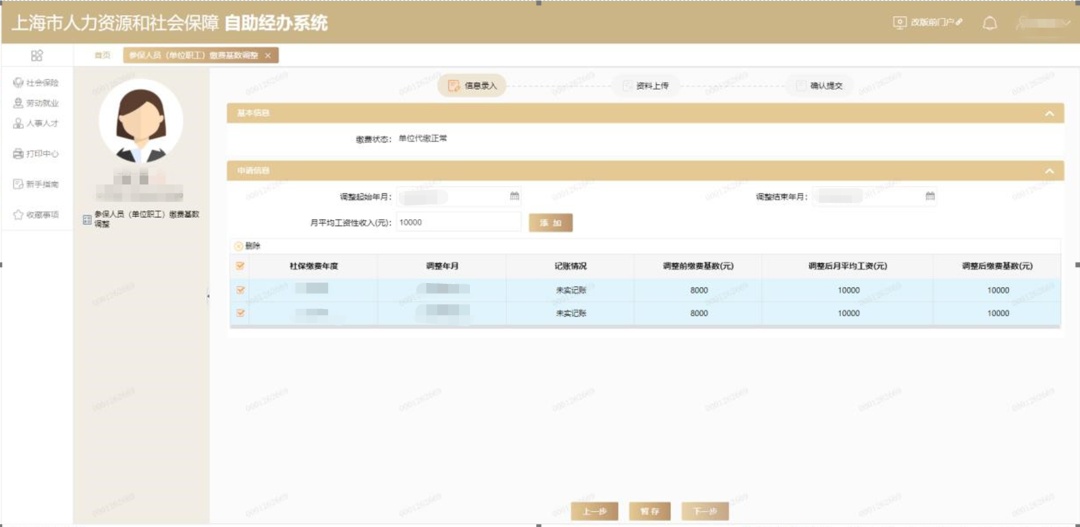This screenshot has height=527, width=1080.
Task: Open 劳动就业 in the left sidebar
Action: [x=36, y=103]
